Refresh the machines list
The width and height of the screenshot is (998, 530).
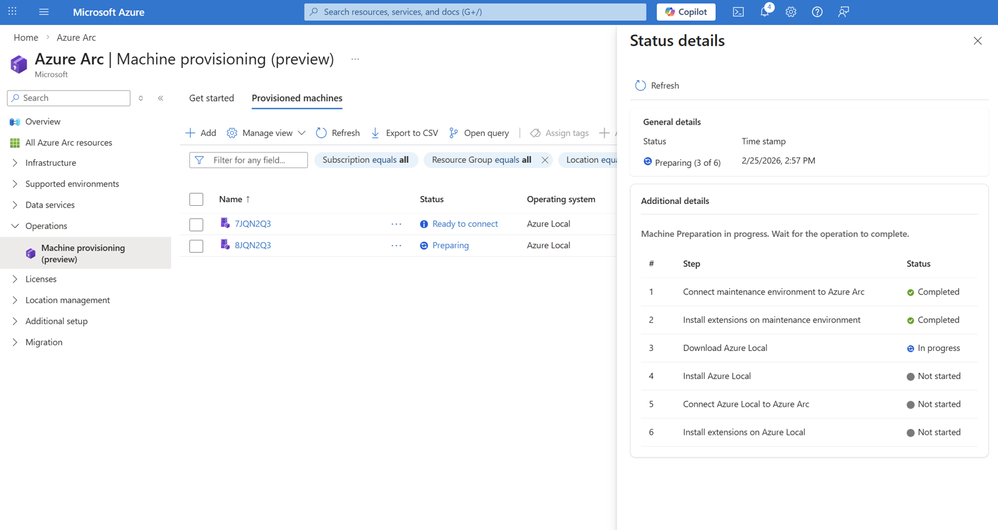tap(338, 133)
